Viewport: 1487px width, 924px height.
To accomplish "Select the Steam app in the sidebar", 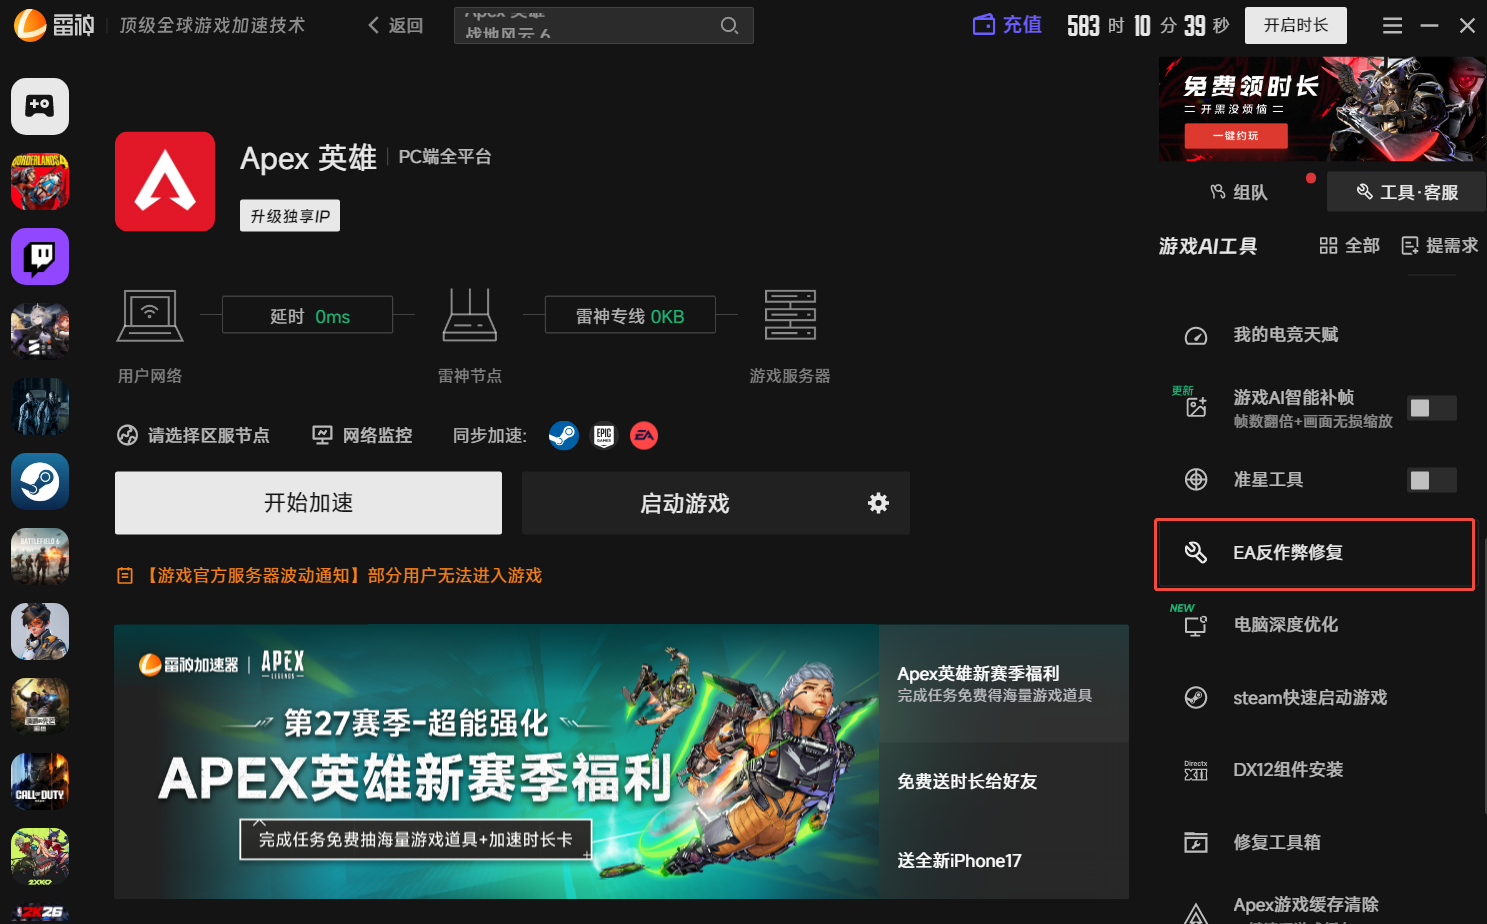I will click(x=40, y=482).
